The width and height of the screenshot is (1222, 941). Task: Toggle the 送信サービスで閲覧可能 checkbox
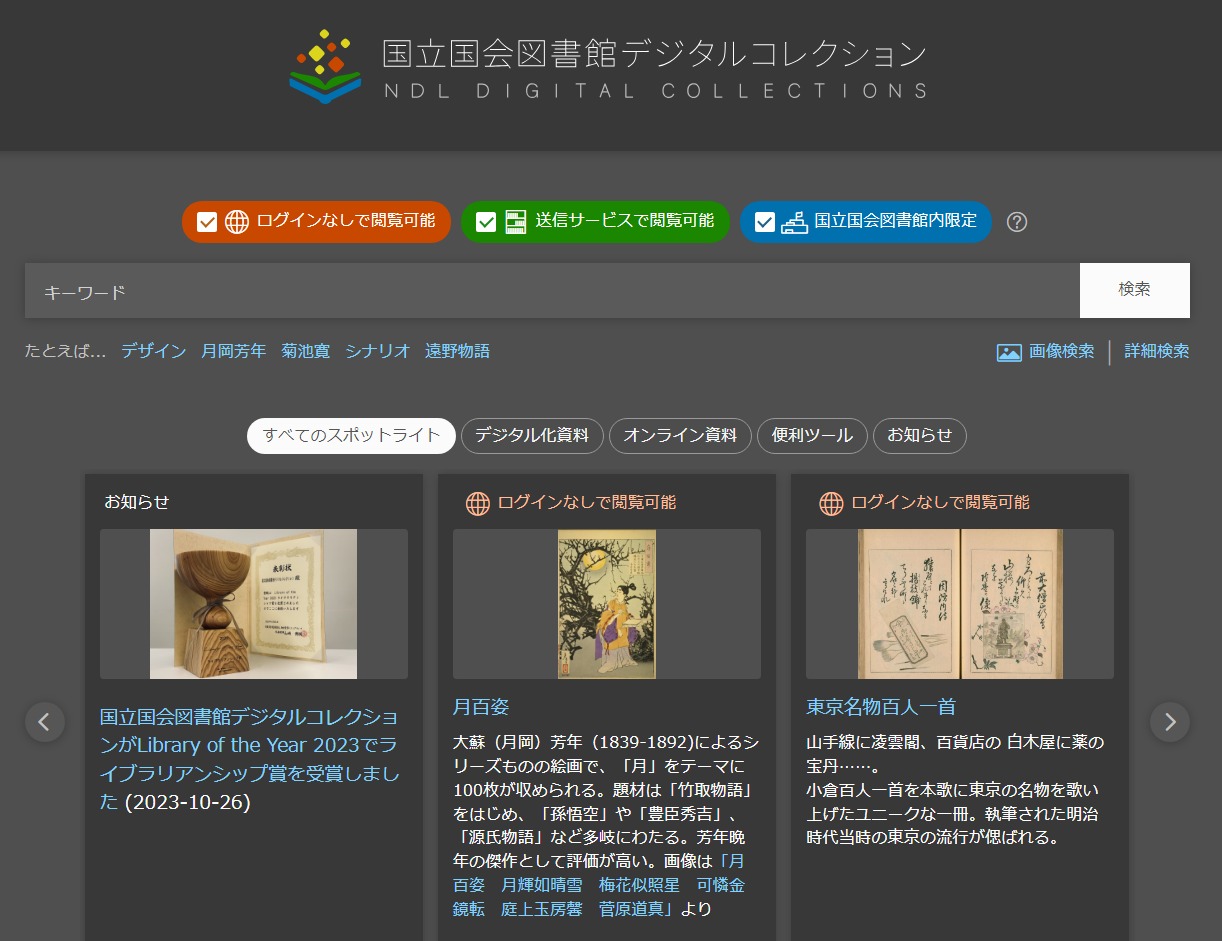[486, 222]
